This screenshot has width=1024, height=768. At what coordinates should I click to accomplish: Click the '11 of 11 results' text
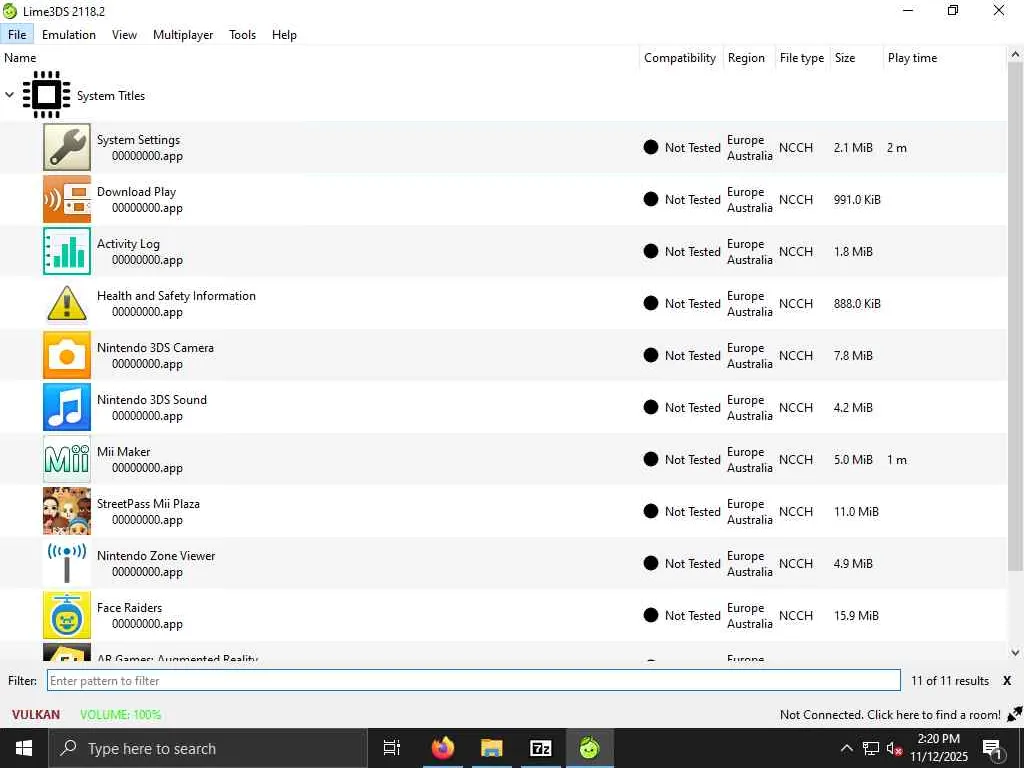[950, 680]
